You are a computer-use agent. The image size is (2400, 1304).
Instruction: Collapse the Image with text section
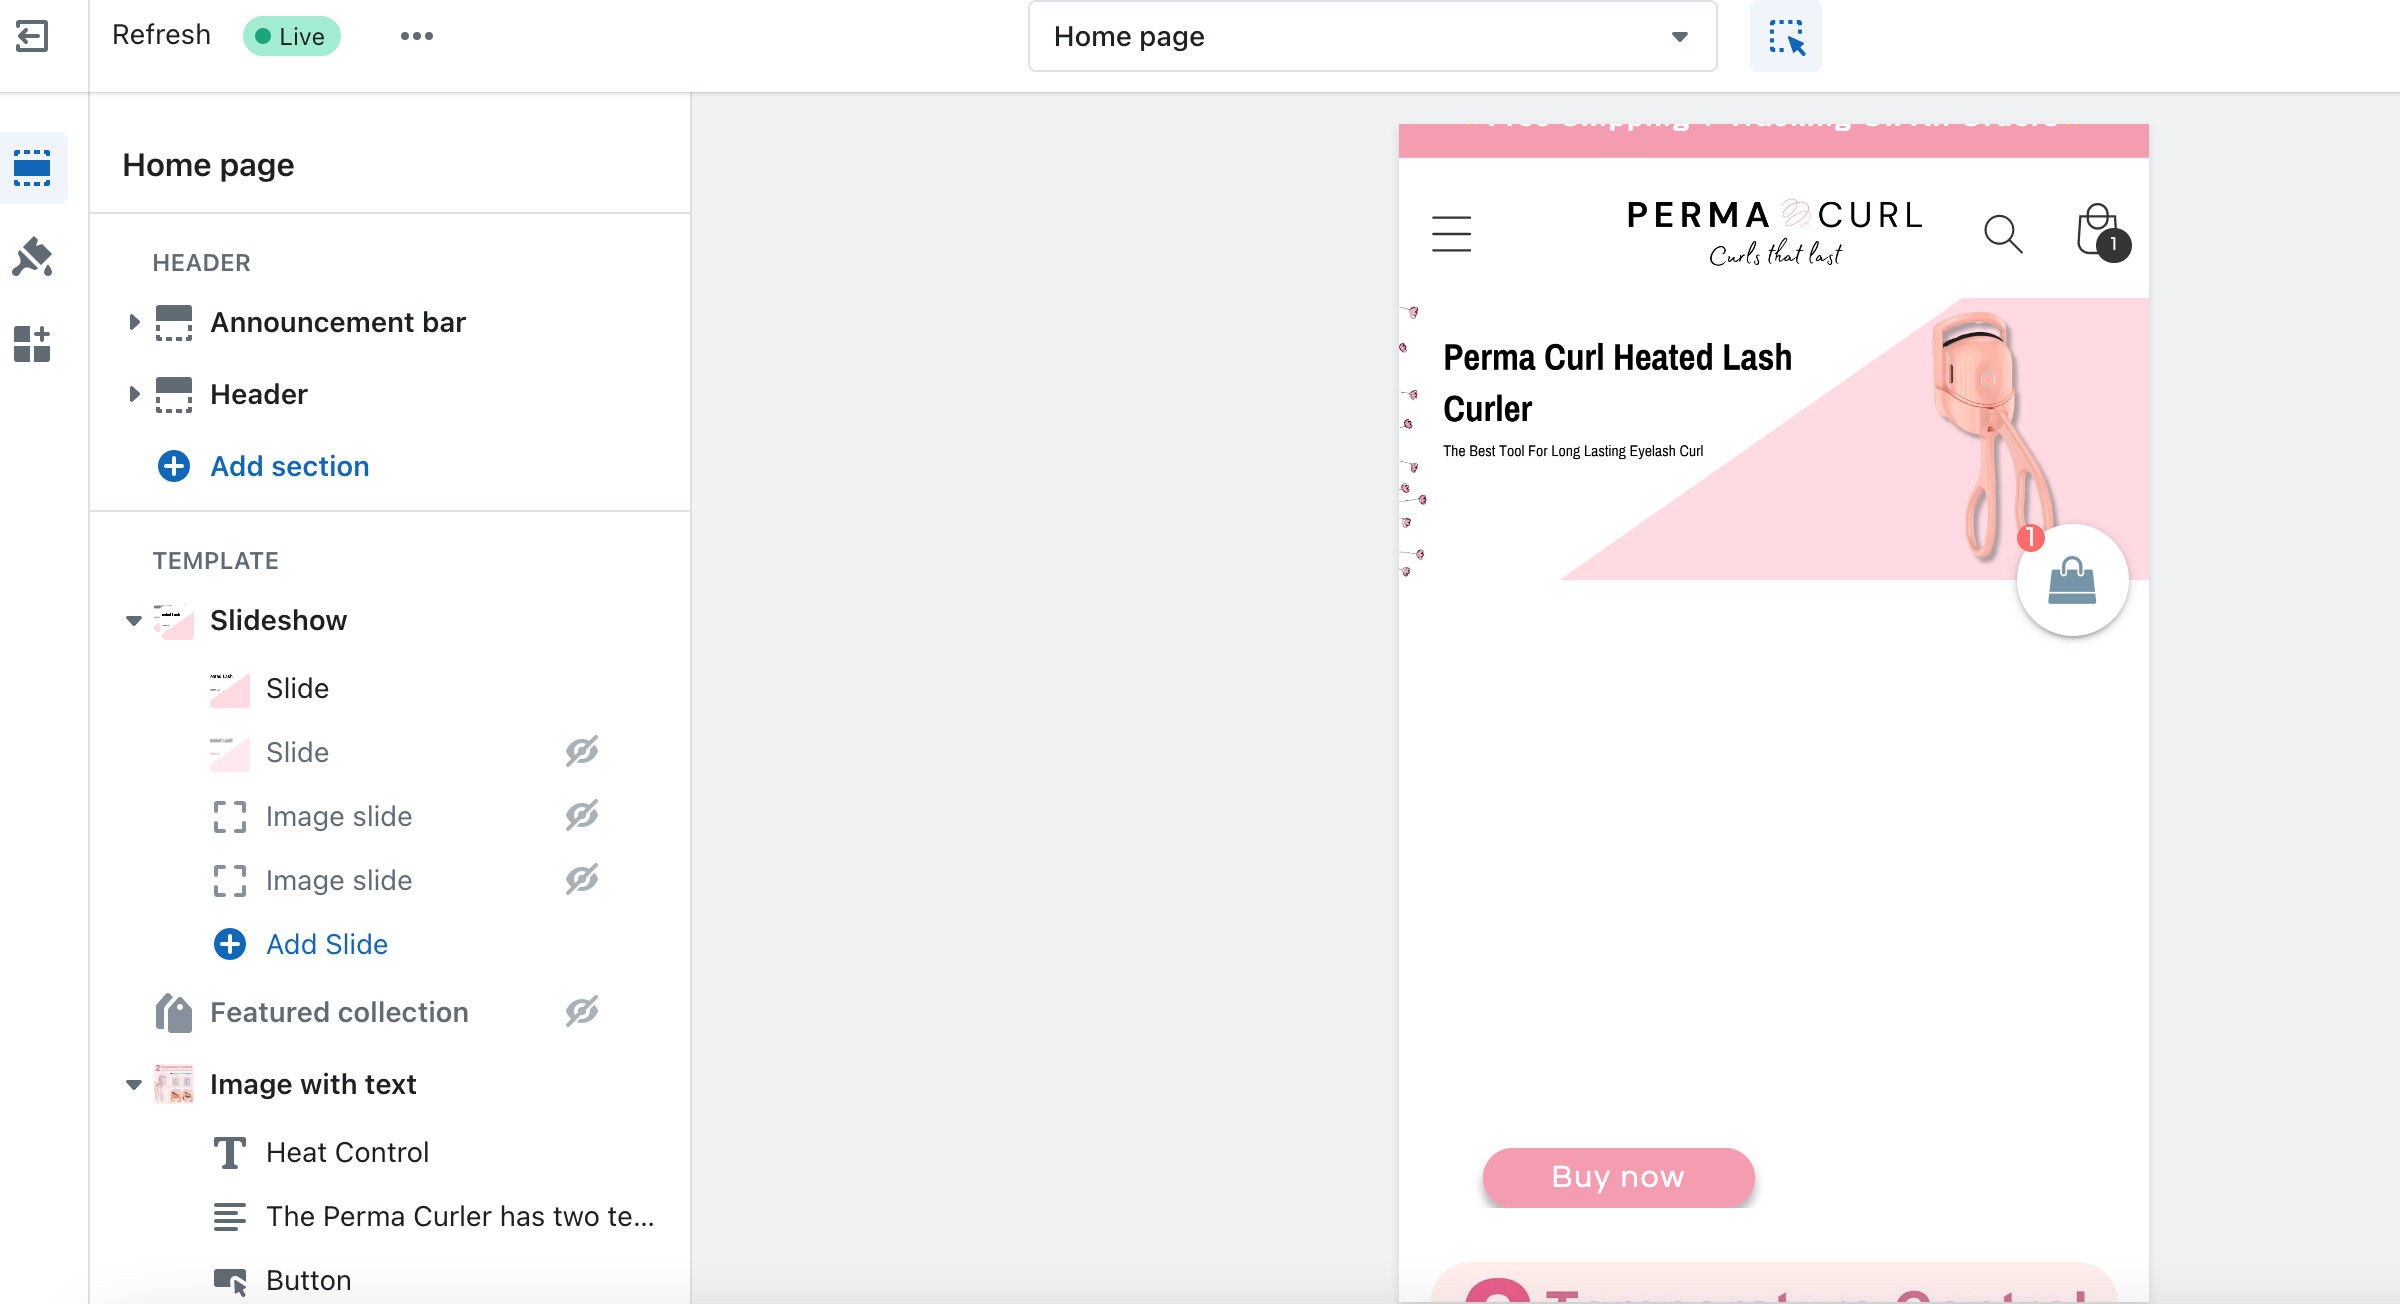tap(134, 1085)
